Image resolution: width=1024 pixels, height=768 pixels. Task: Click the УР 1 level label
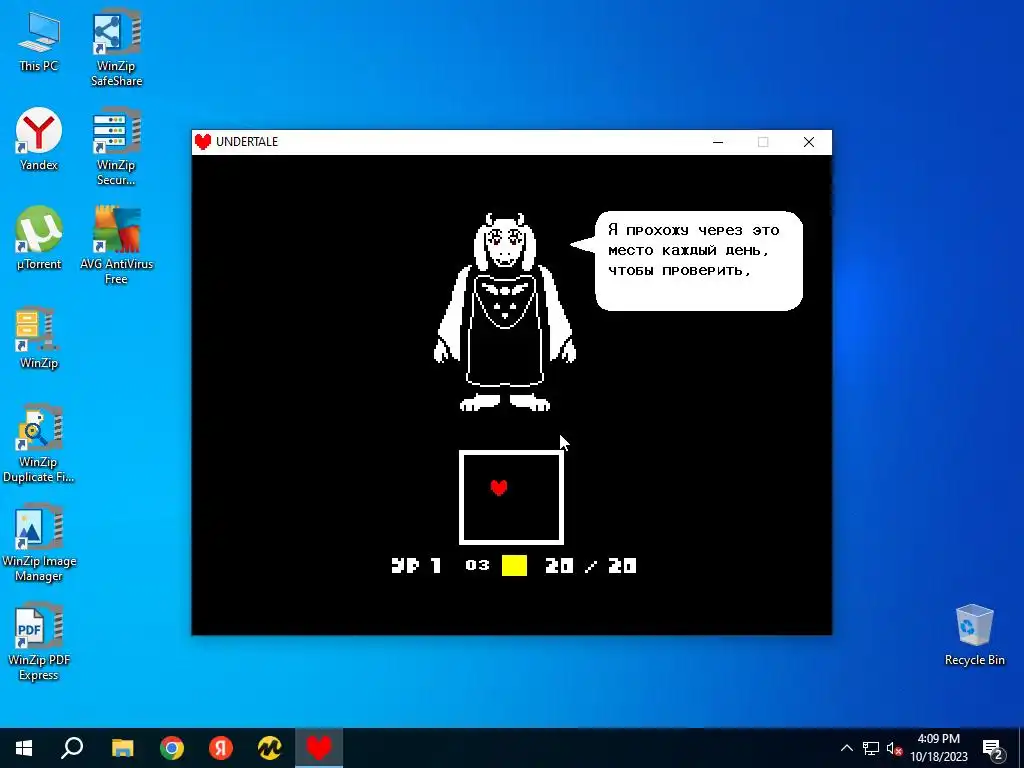416,566
